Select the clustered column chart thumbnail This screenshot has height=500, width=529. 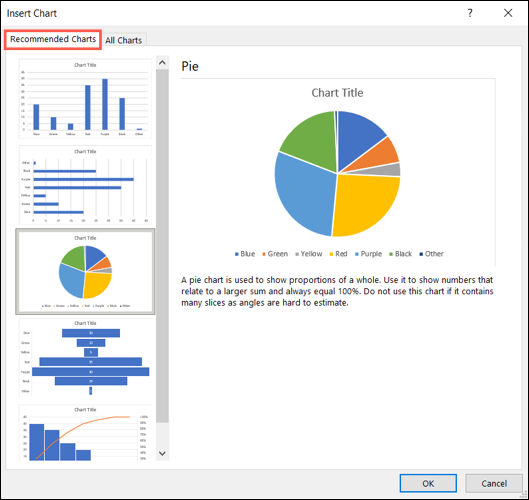tap(85, 99)
